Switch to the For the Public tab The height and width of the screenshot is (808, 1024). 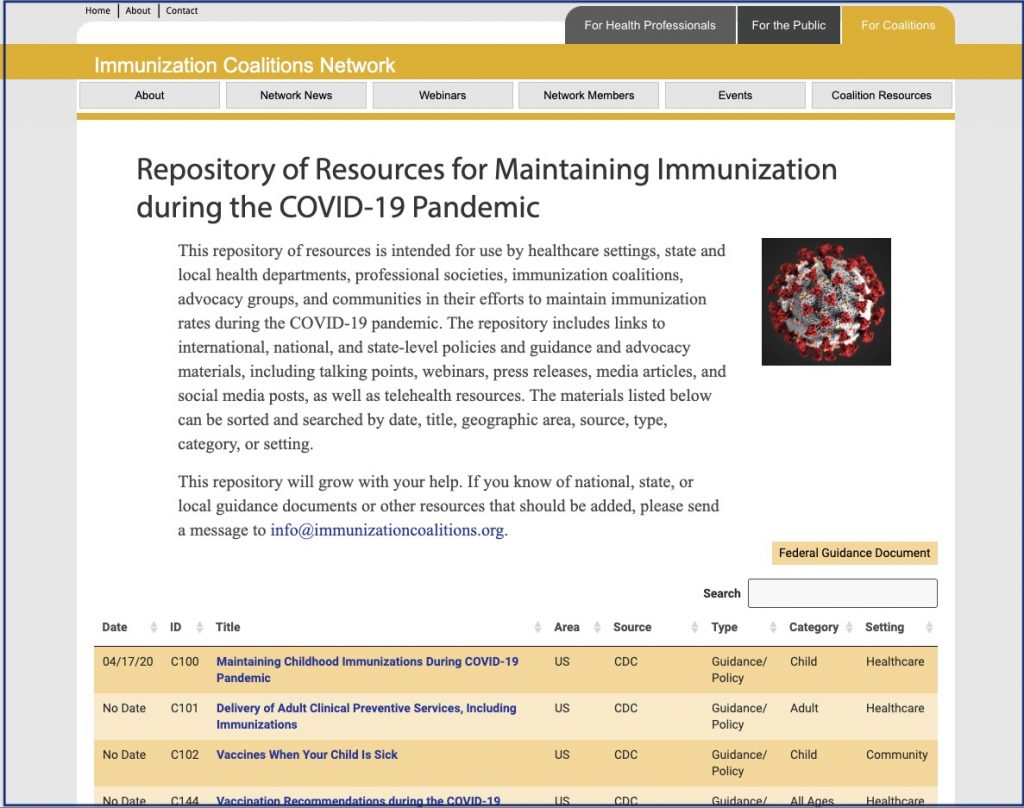pos(789,25)
